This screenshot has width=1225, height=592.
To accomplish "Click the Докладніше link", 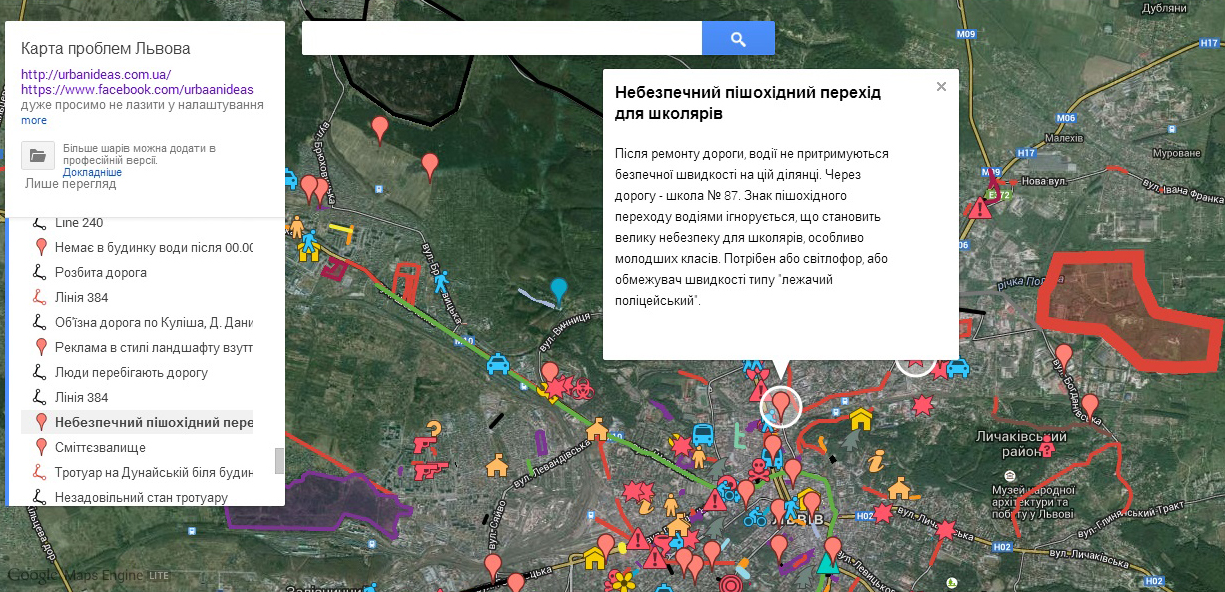I will (x=92, y=172).
